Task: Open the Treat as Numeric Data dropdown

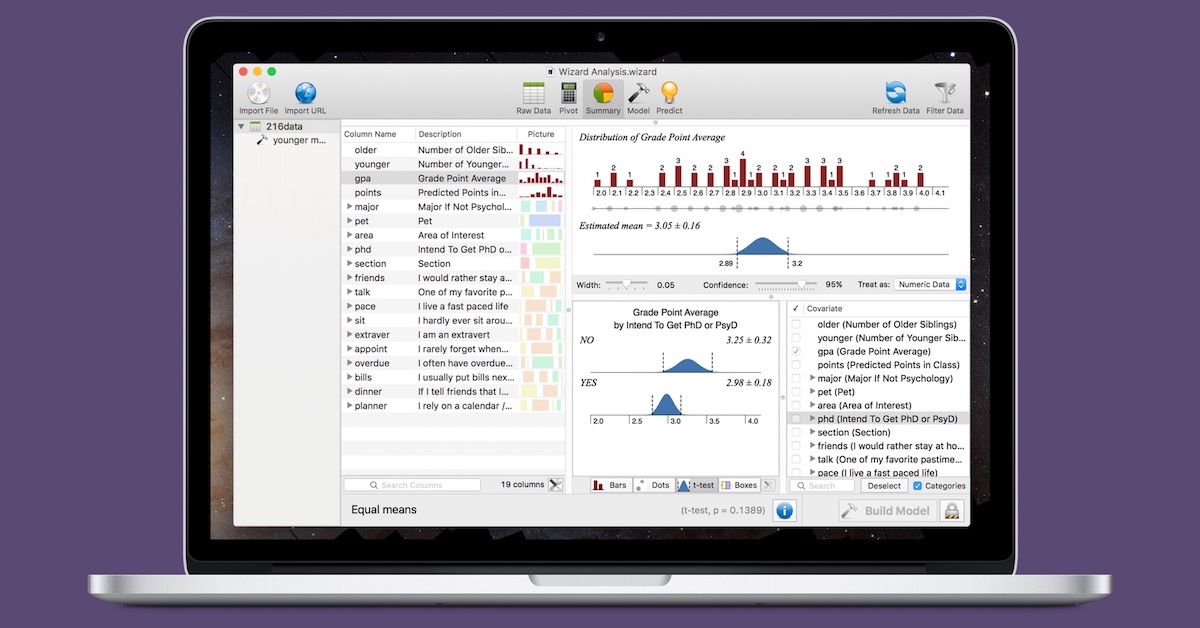Action: click(930, 285)
